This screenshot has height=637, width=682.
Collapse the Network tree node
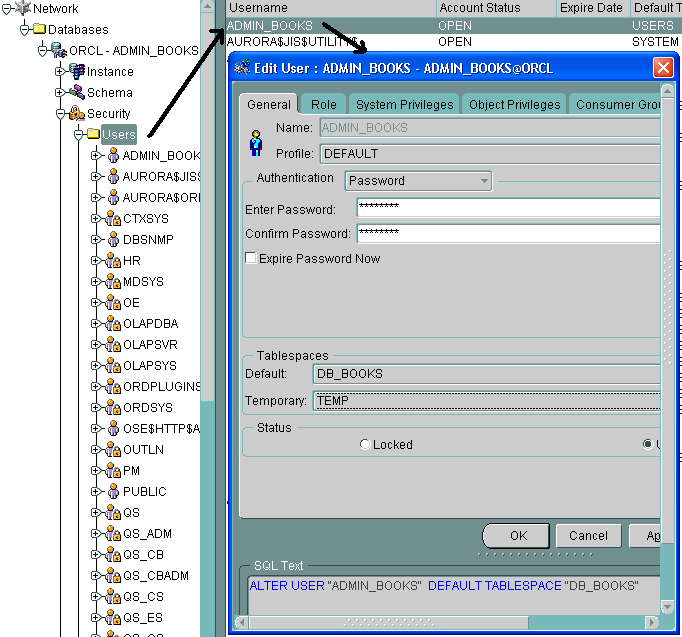coord(7,9)
